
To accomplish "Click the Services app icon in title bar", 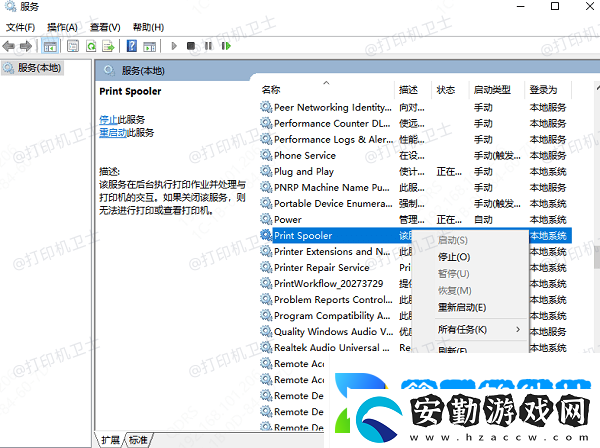I will click(10, 6).
